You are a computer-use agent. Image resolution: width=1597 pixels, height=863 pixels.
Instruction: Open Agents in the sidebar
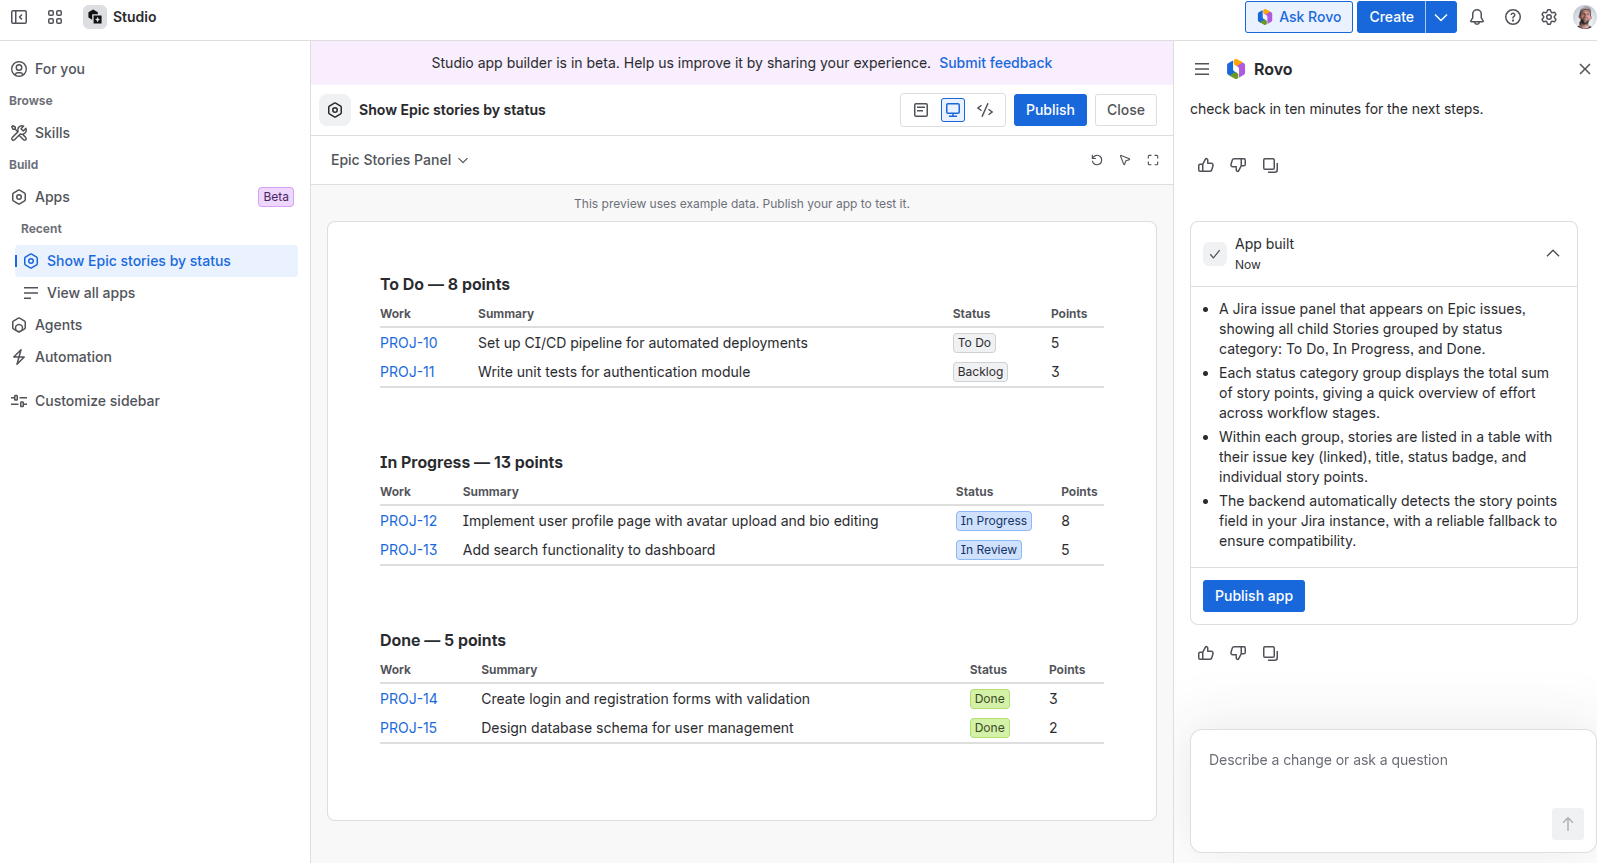click(x=154, y=325)
